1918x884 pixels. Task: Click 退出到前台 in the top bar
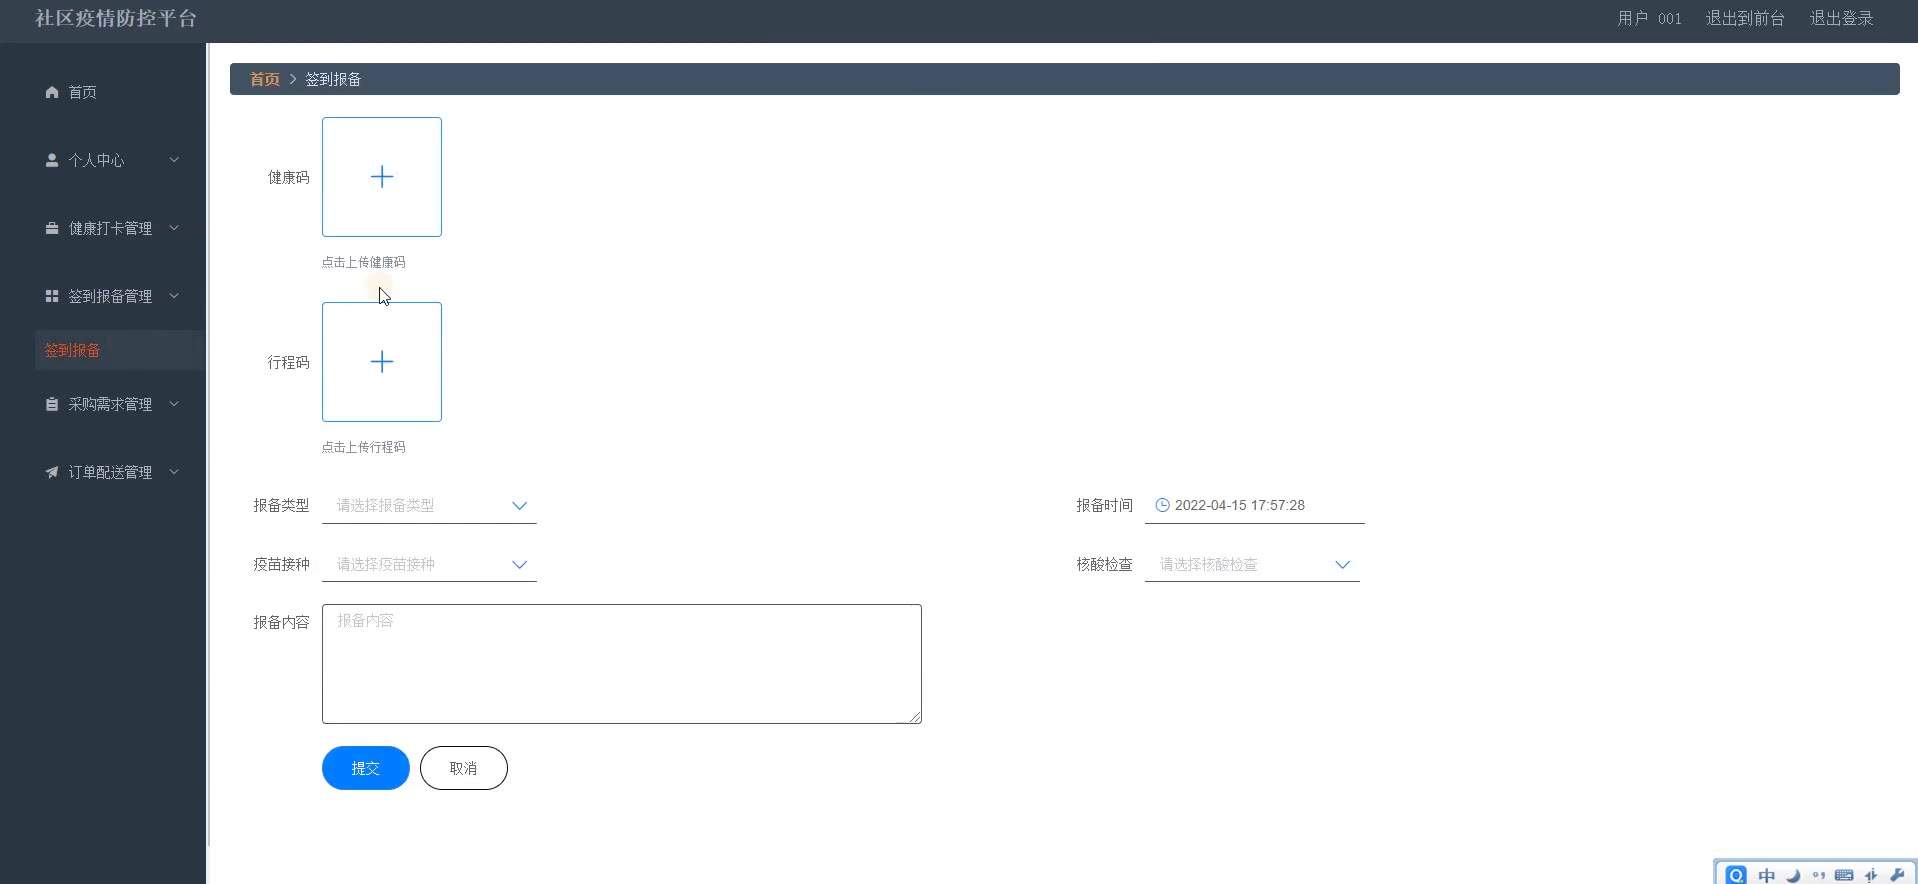[x=1745, y=18]
